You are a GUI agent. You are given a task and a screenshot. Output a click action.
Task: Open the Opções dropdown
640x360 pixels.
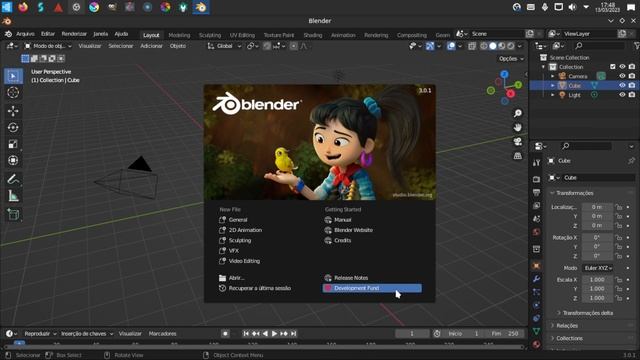(x=511, y=58)
